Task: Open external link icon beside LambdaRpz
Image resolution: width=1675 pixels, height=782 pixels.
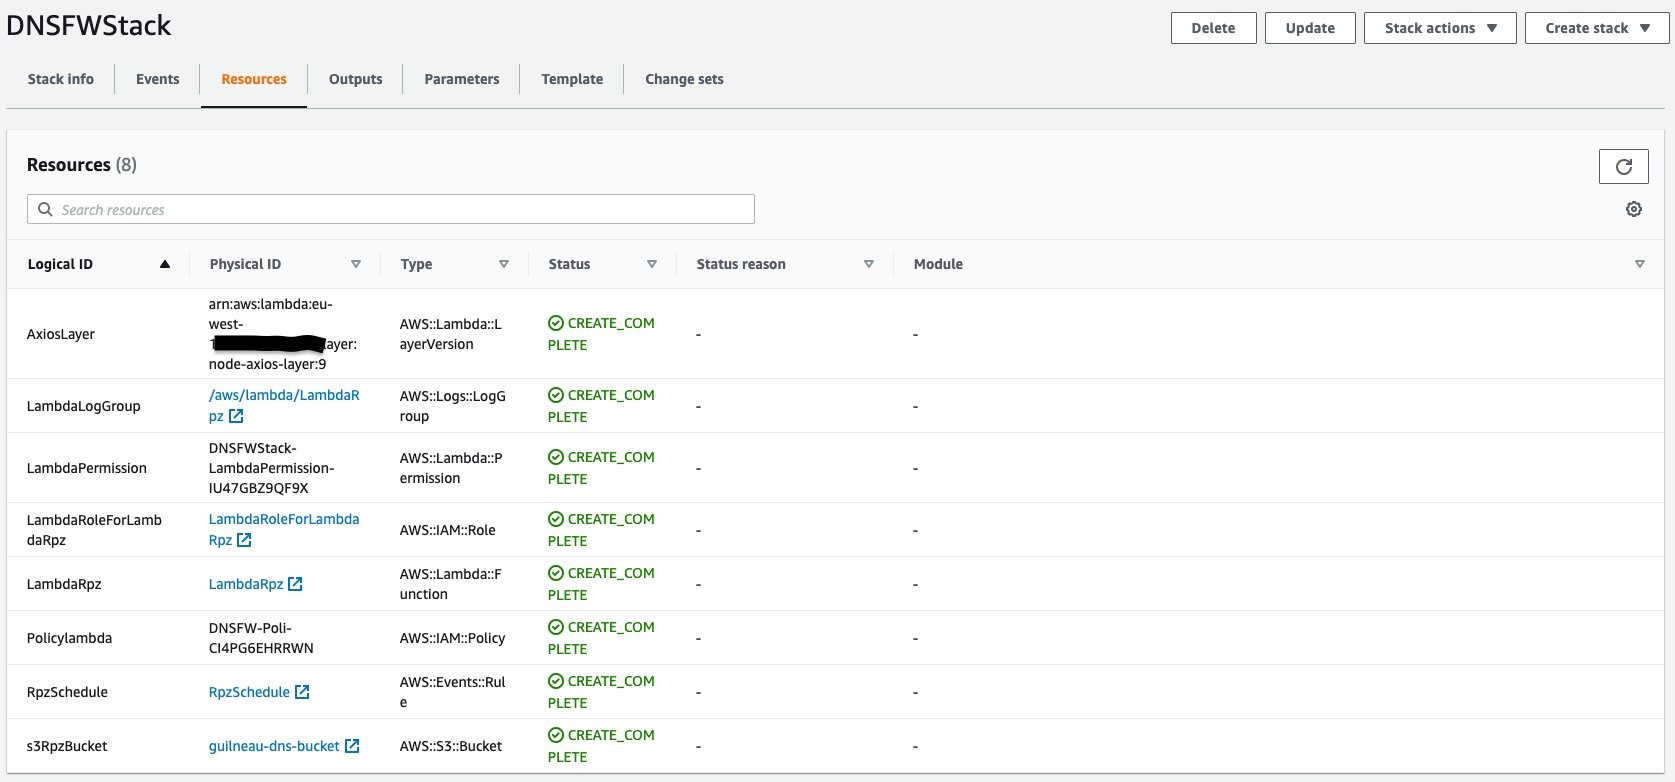Action: (295, 584)
